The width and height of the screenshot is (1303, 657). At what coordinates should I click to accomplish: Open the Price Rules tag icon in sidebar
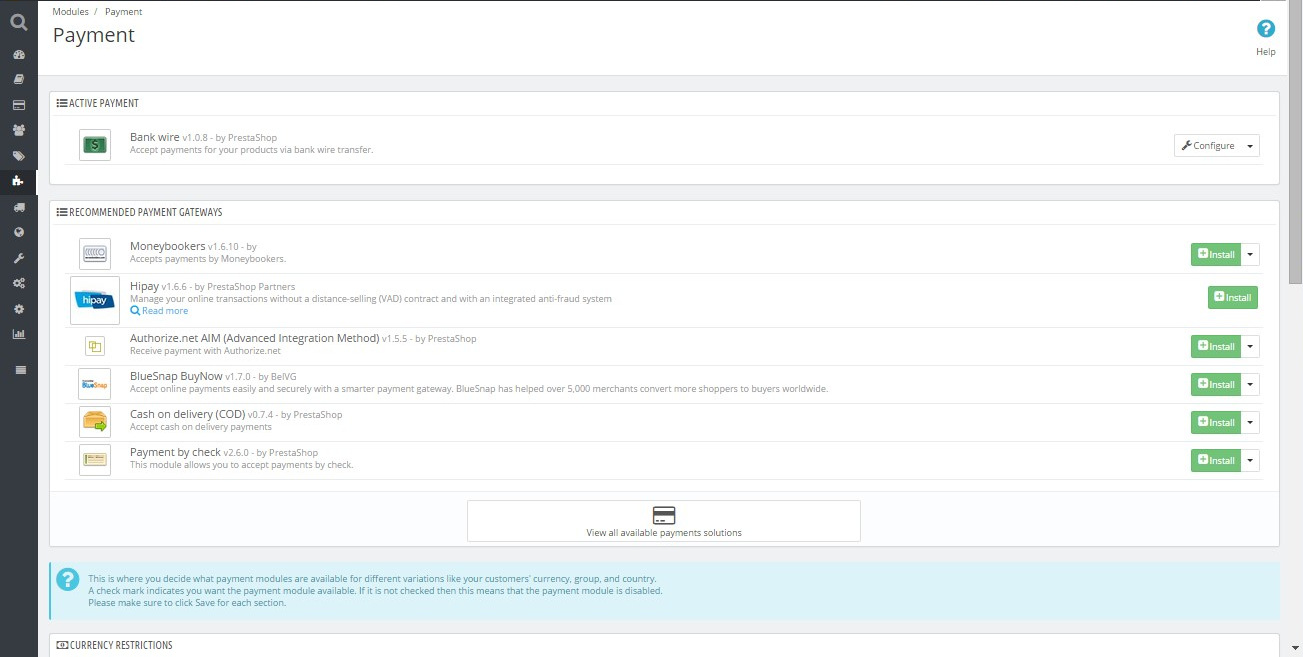coord(18,156)
